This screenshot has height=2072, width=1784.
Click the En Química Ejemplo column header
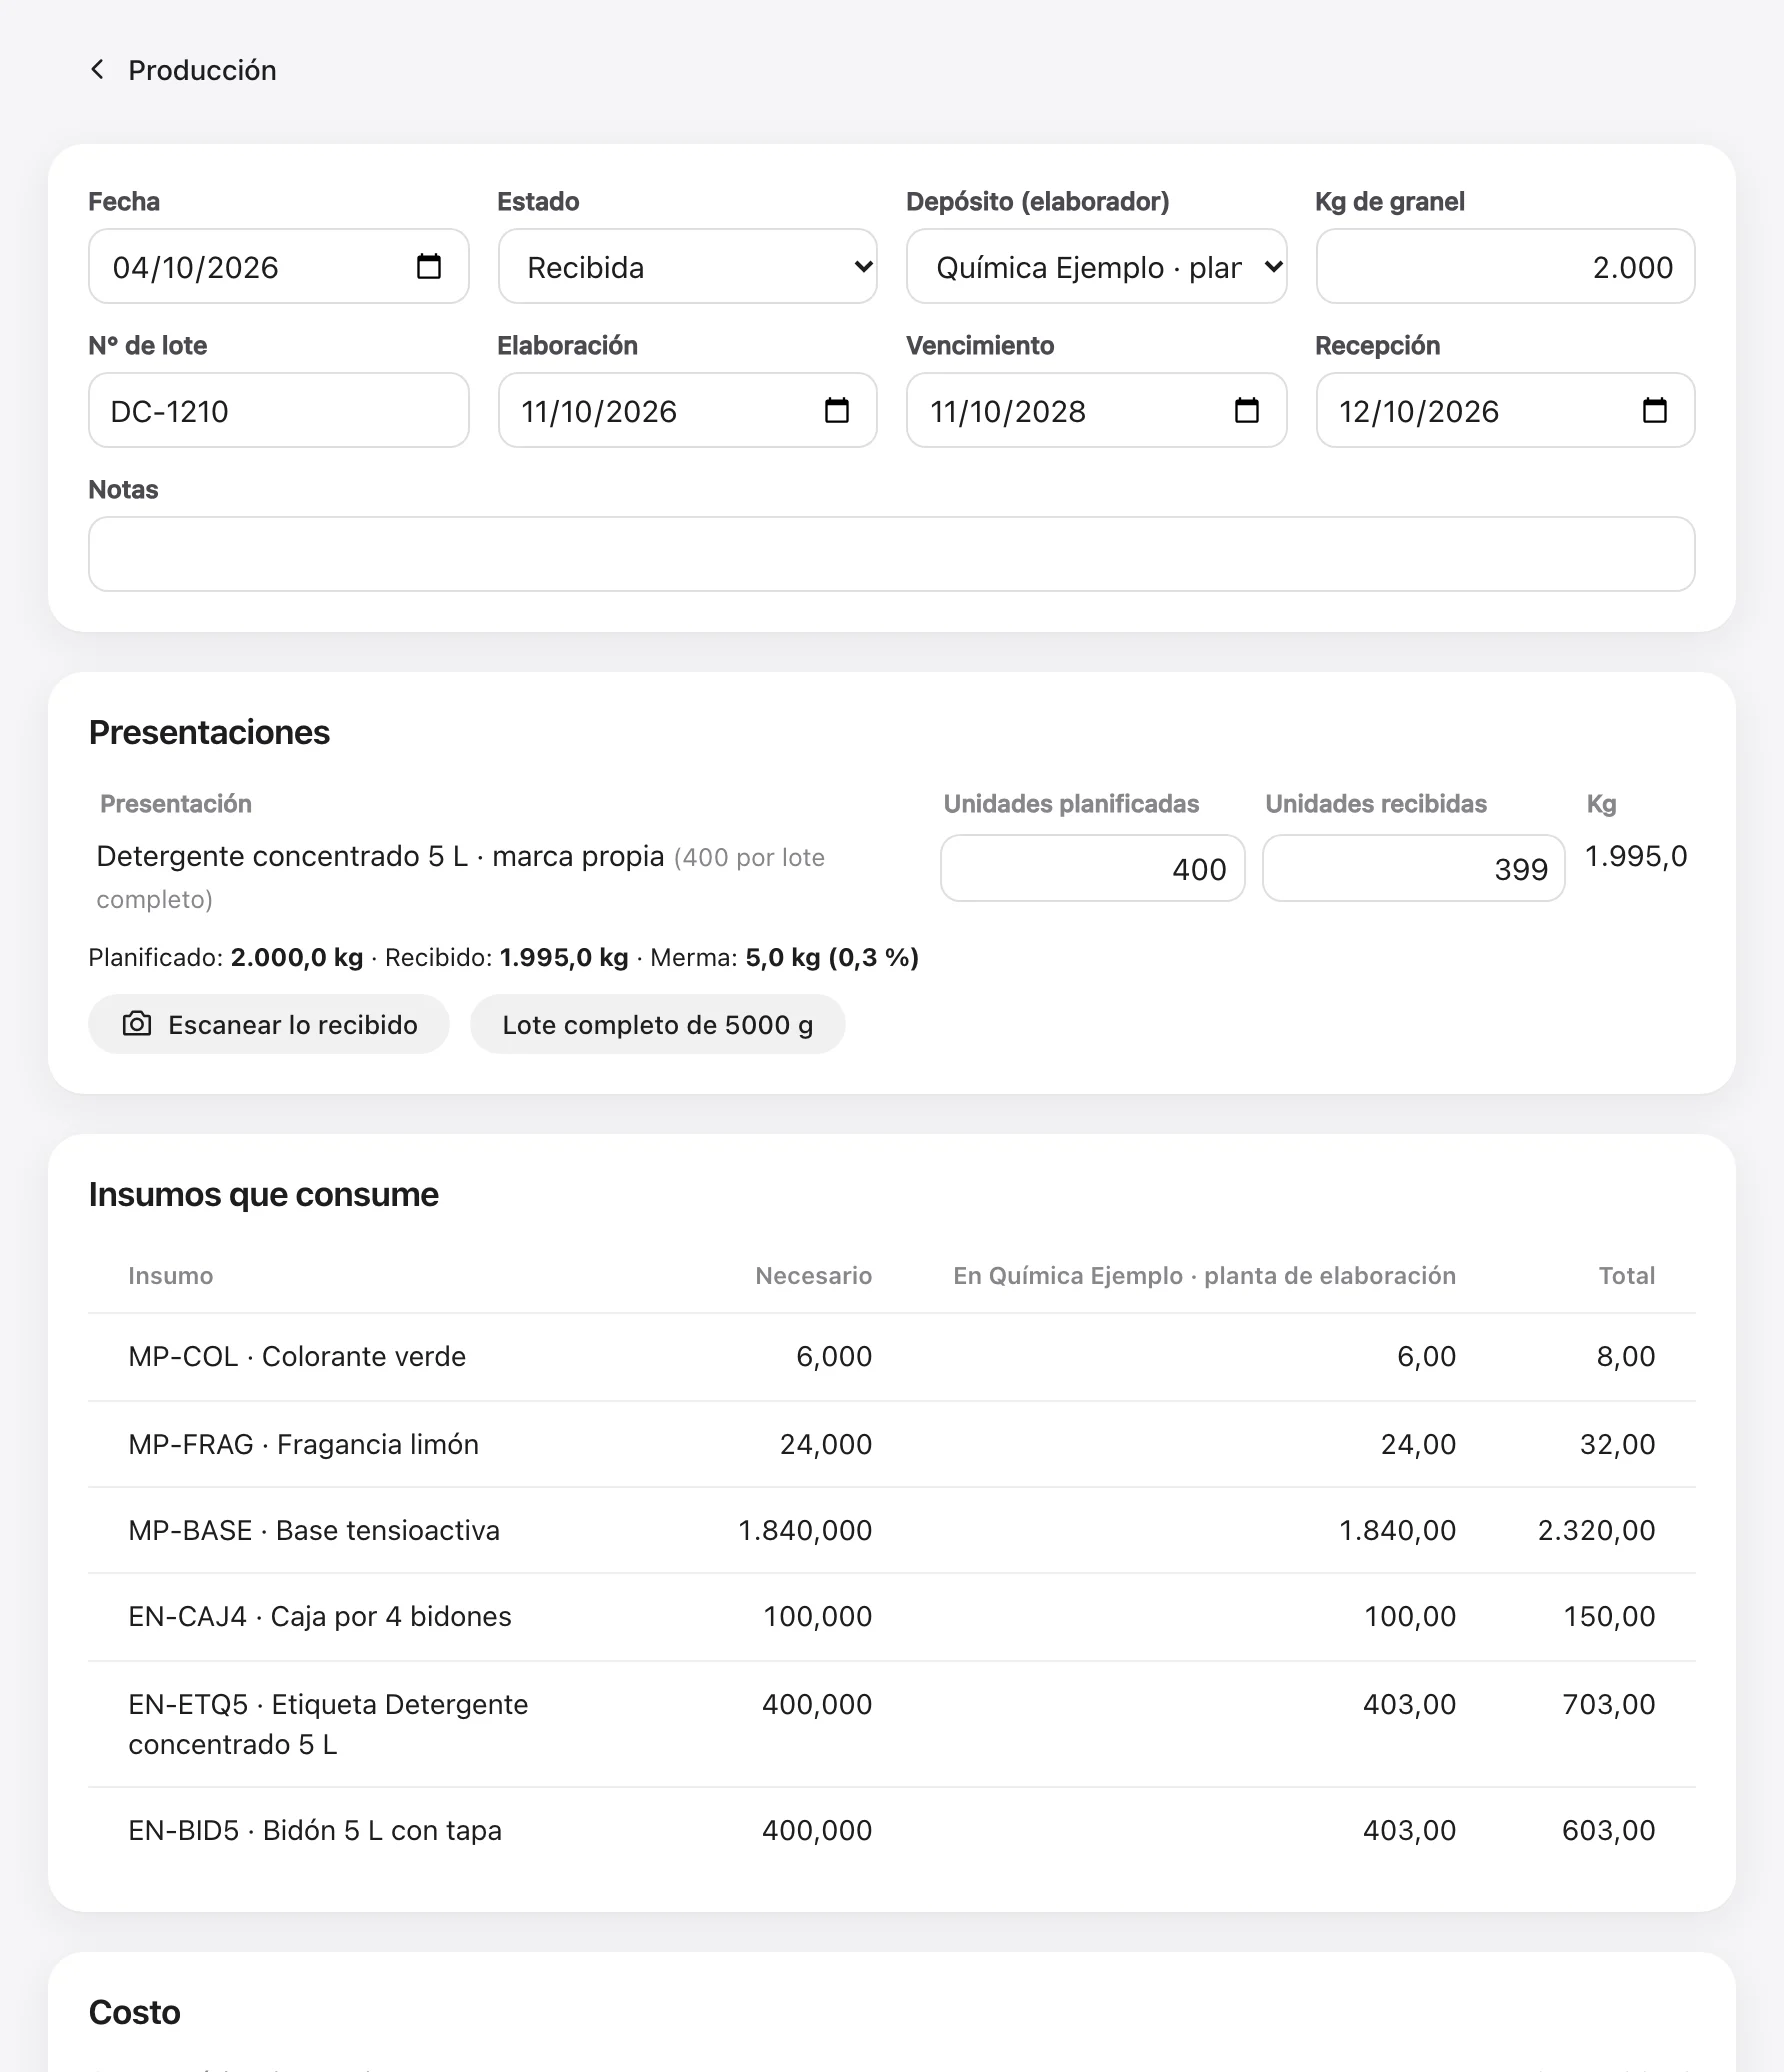pos(1204,1276)
